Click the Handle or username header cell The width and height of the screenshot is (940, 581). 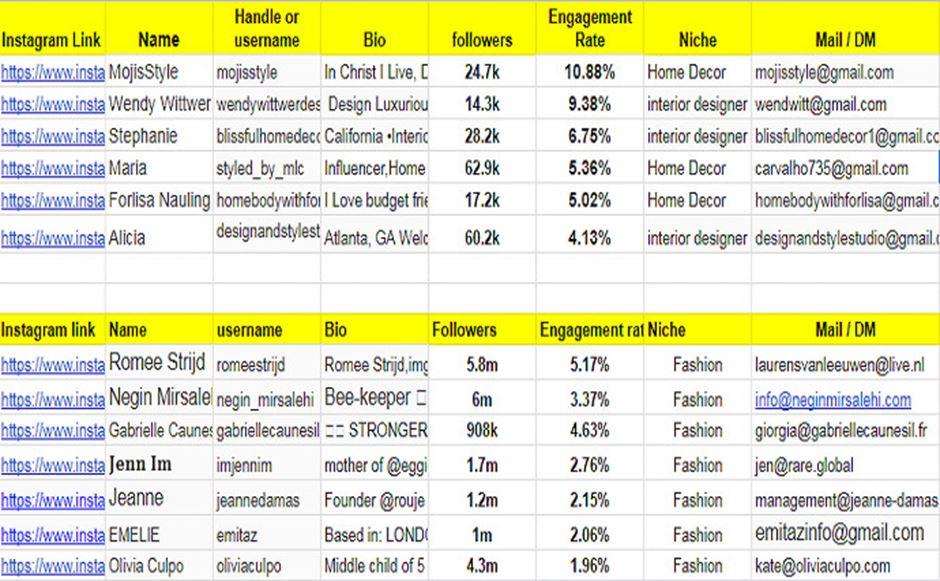(x=266, y=29)
